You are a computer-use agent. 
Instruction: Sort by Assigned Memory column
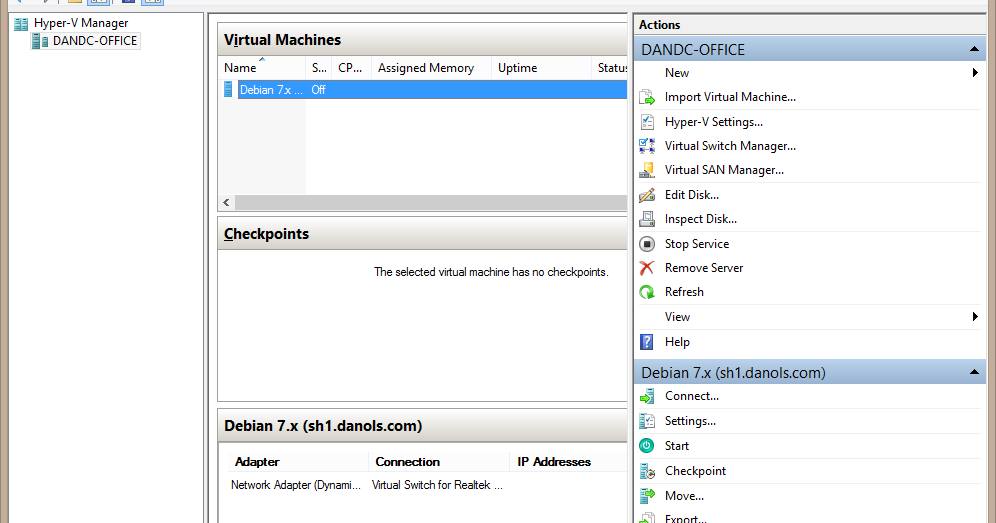[x=431, y=68]
